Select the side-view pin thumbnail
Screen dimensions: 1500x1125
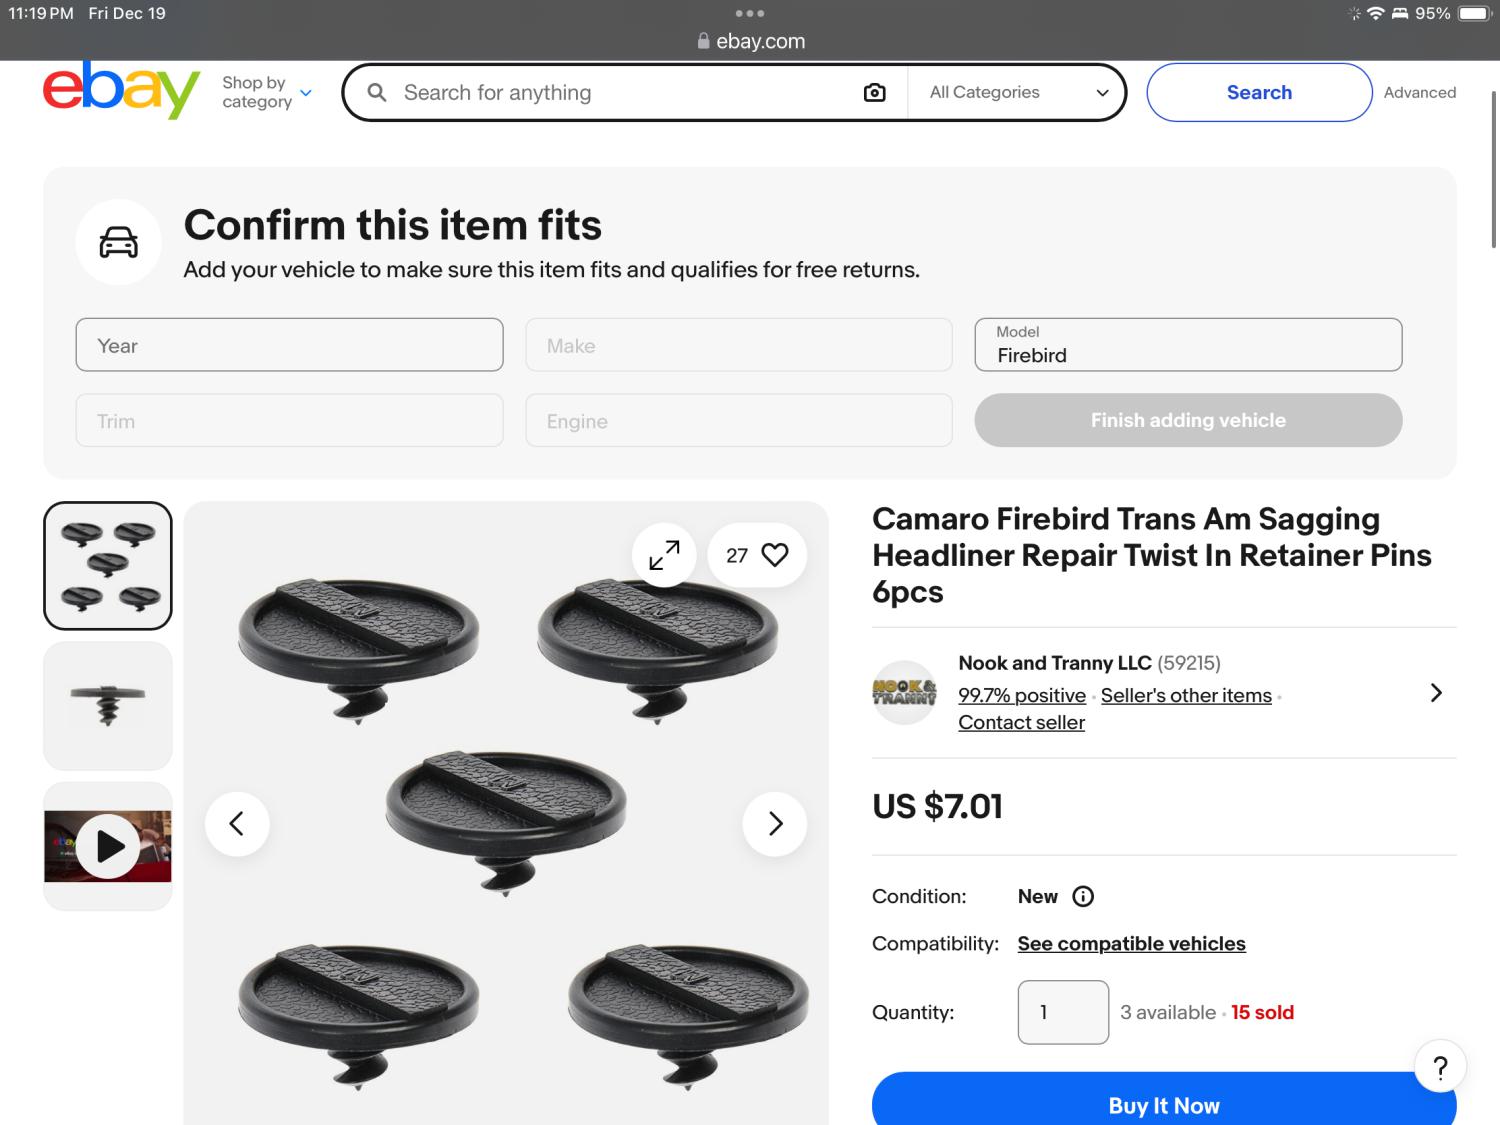click(x=108, y=706)
